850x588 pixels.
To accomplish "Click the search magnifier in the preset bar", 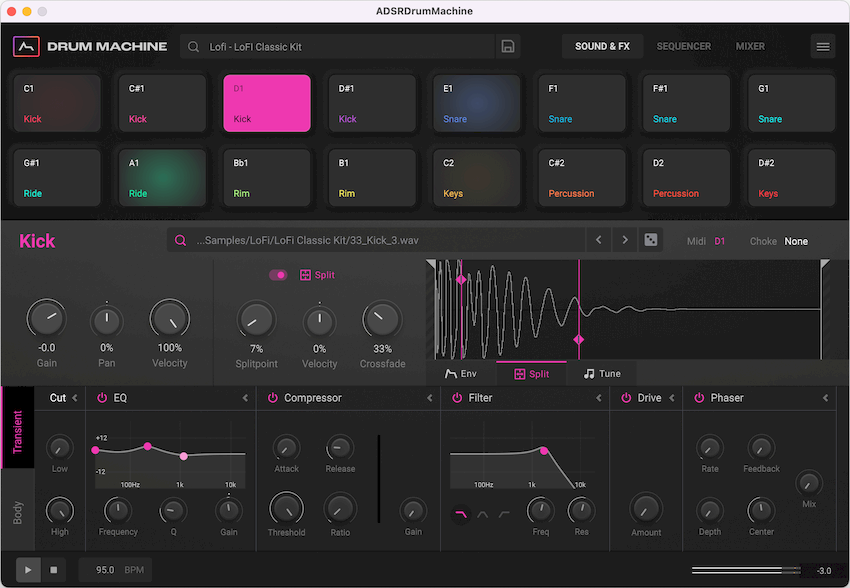I will [x=191, y=46].
